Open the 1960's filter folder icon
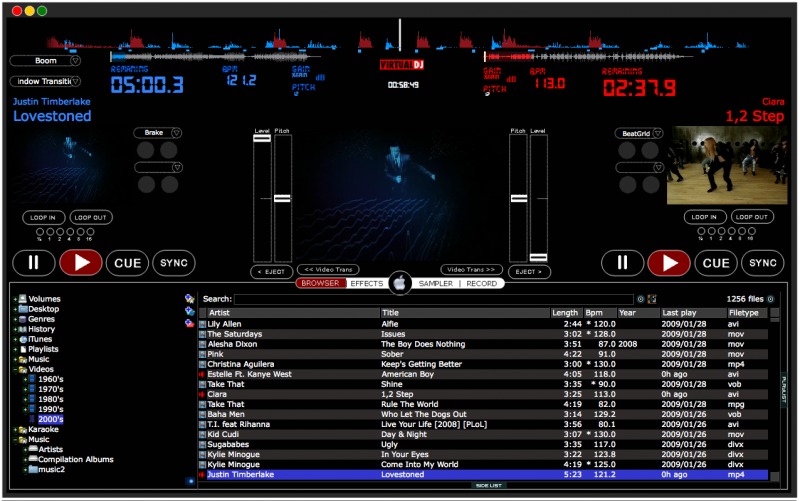 [x=32, y=379]
